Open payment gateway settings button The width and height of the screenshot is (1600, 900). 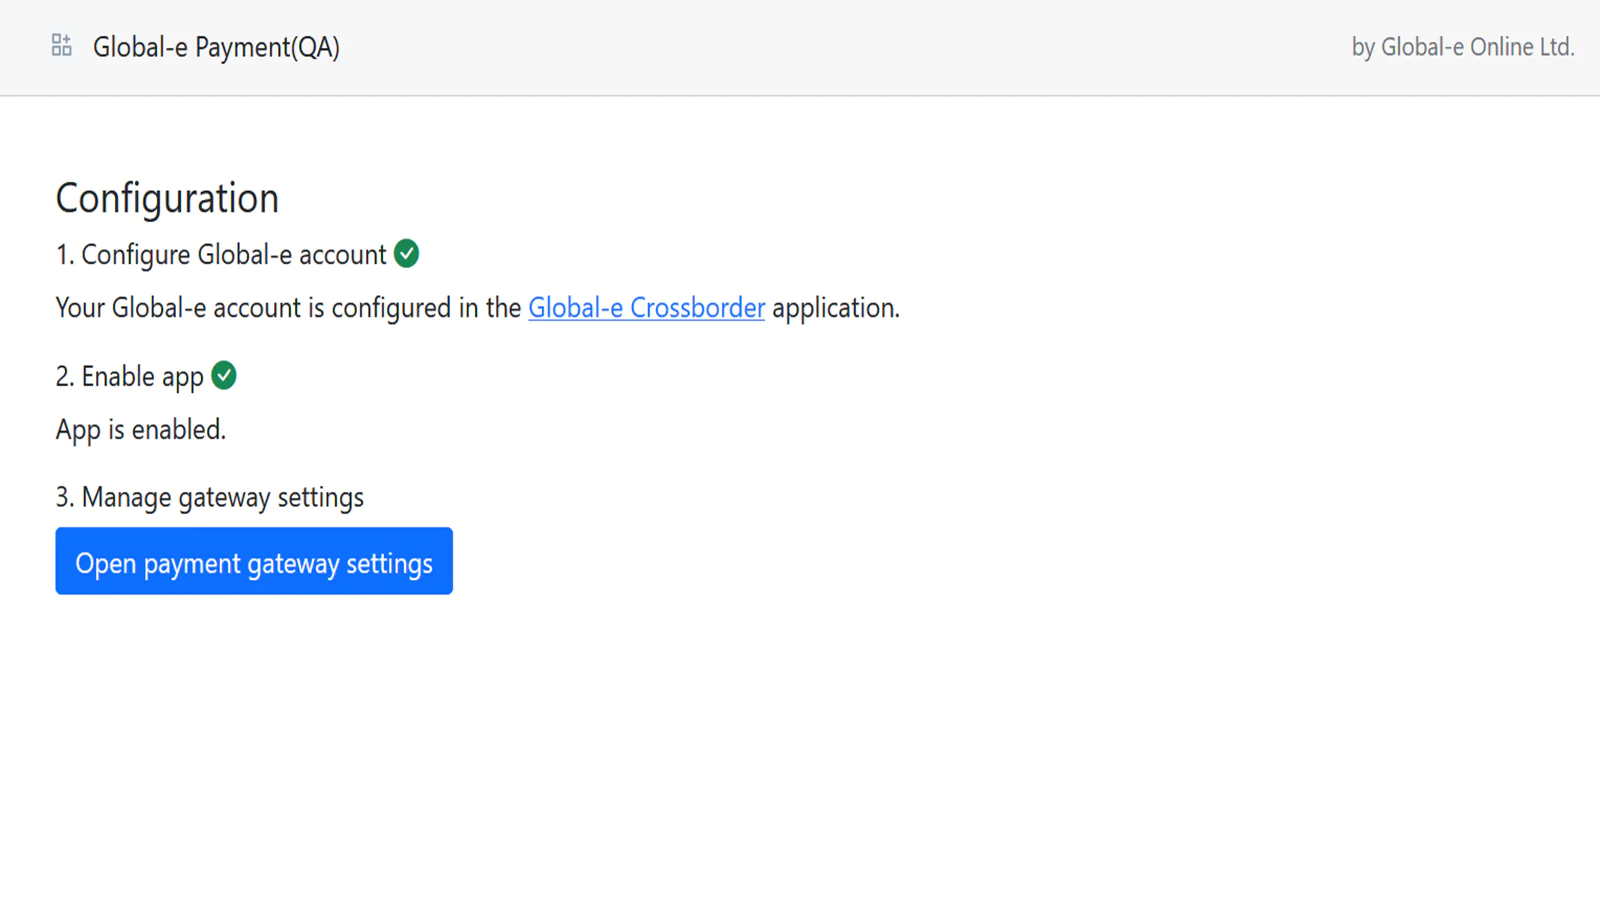[x=254, y=561]
